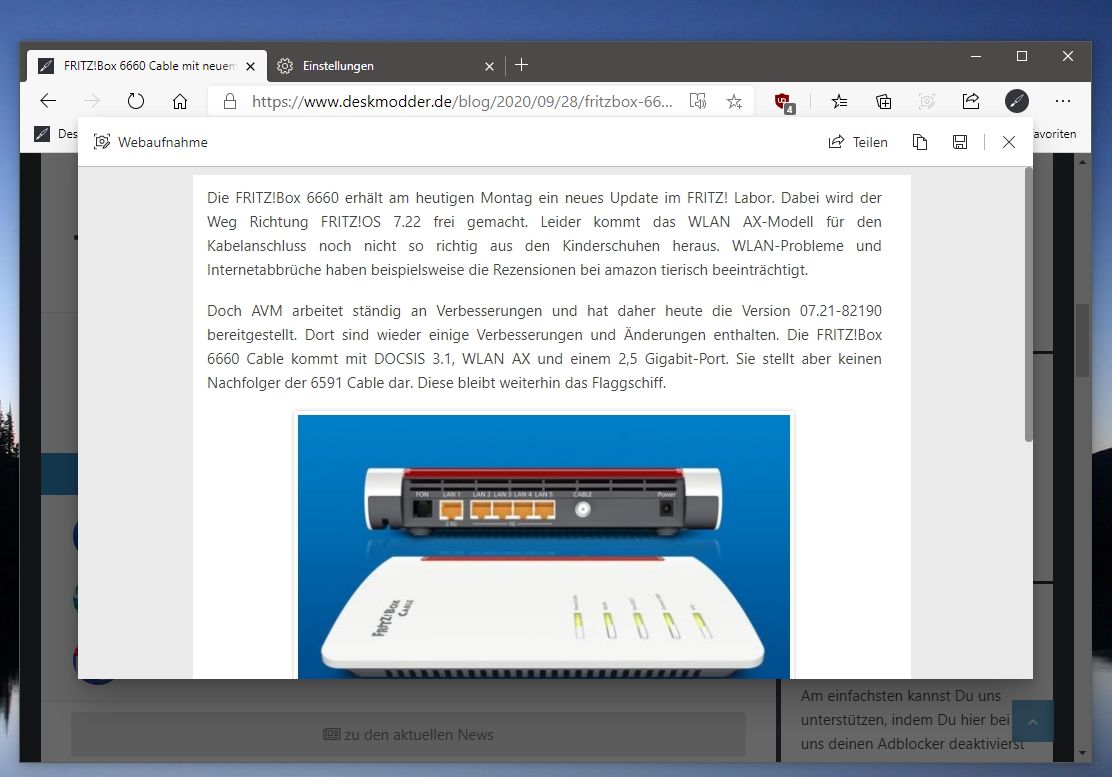
Task: Click the text 'DOCSIS 3.1' in the article
Action: point(414,359)
